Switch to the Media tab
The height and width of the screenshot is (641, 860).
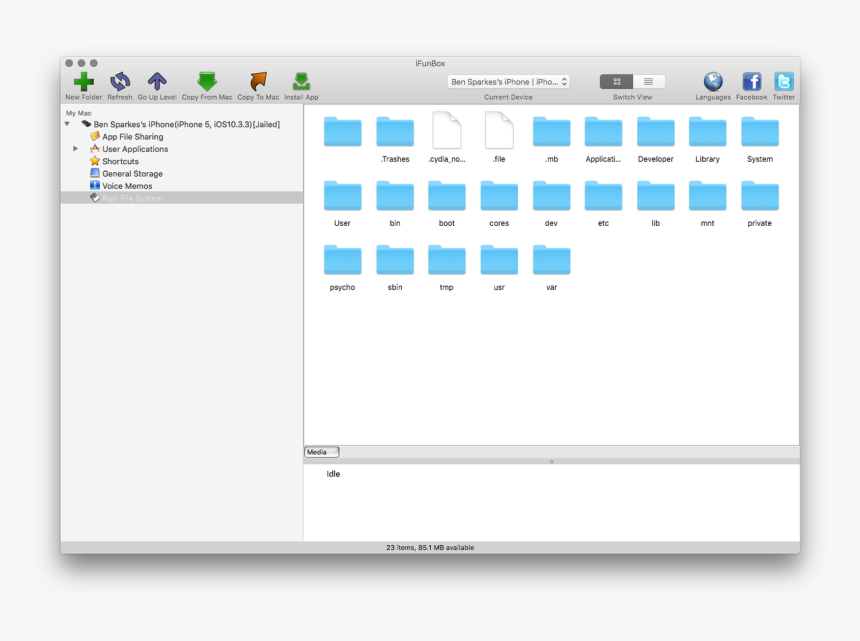coord(320,451)
